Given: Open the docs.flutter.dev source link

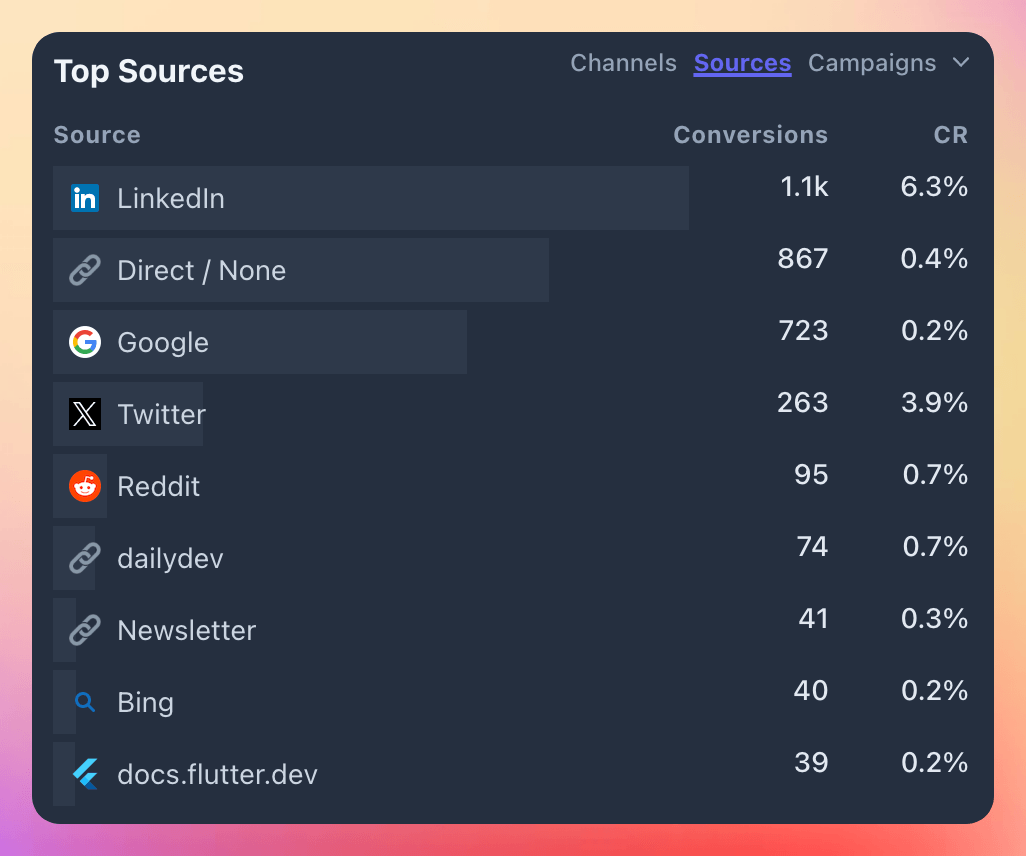Looking at the screenshot, I should (217, 774).
